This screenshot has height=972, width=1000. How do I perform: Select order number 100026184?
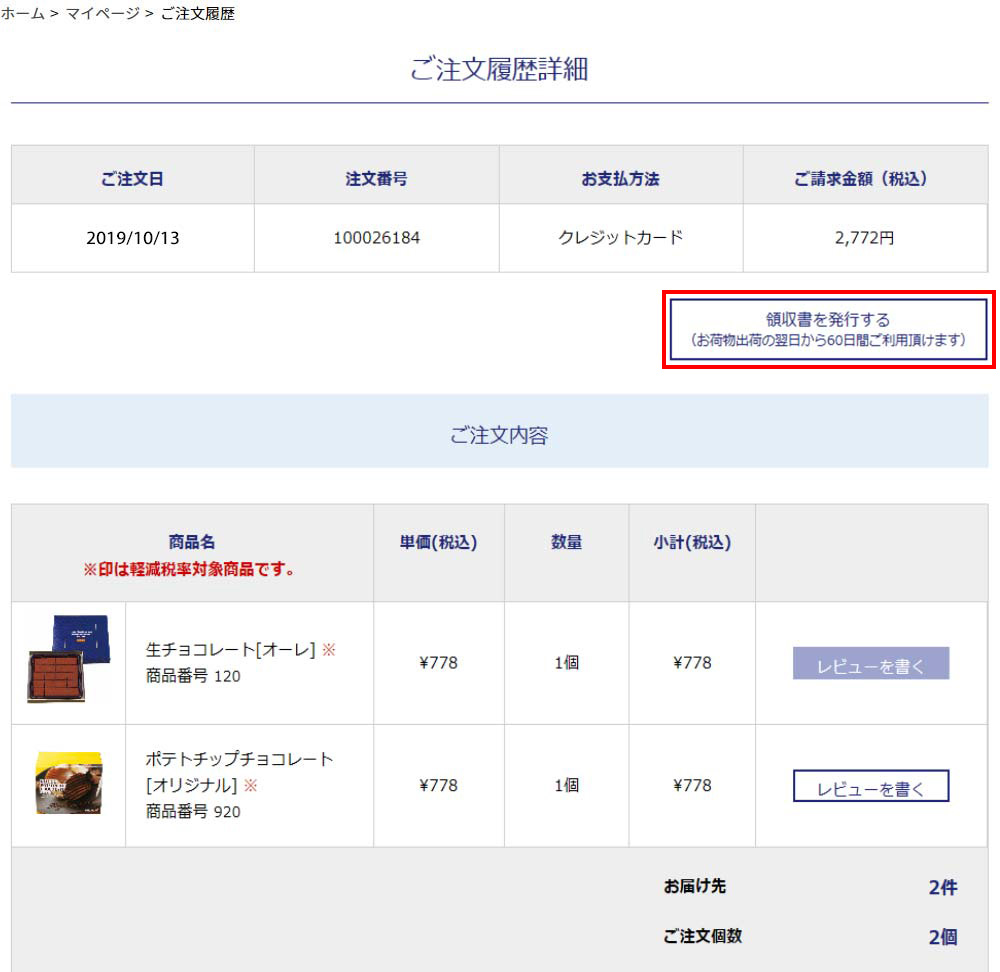[376, 238]
